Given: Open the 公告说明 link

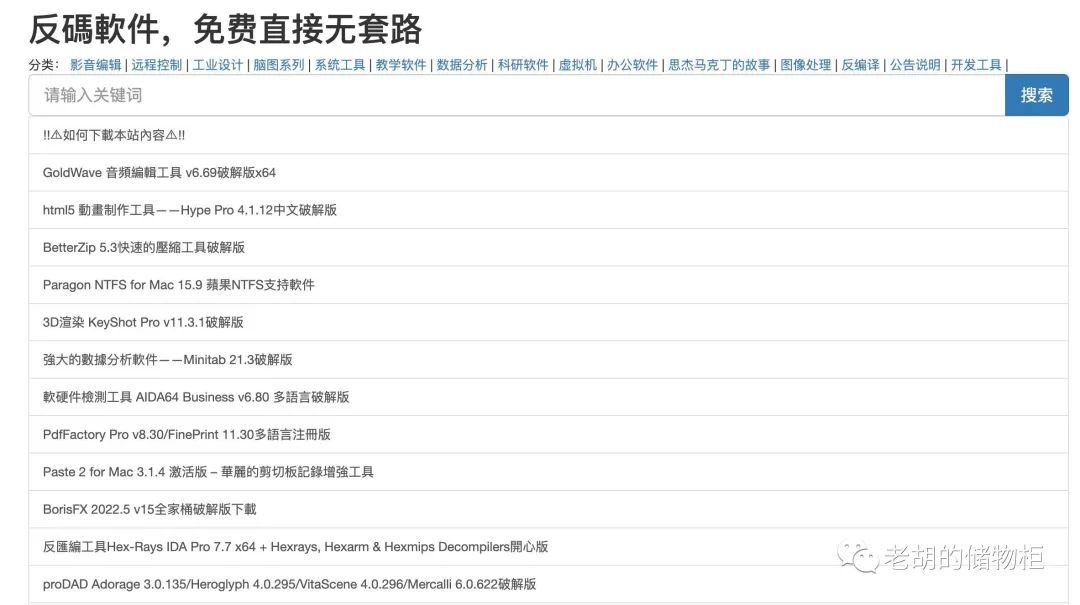Looking at the screenshot, I should coord(915,65).
